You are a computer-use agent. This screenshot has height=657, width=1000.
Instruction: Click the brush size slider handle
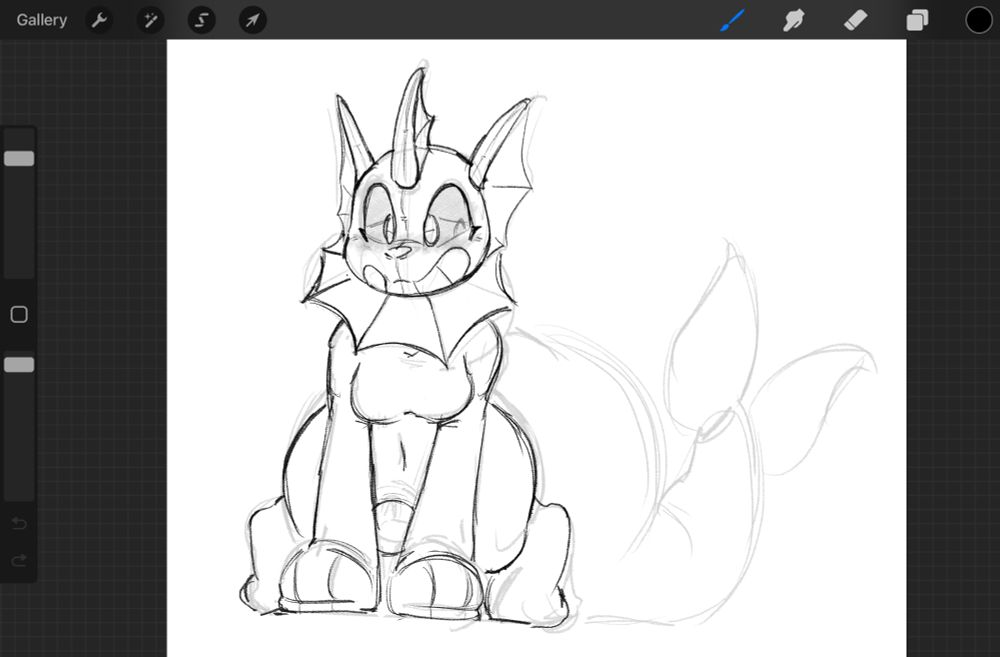coord(19,158)
